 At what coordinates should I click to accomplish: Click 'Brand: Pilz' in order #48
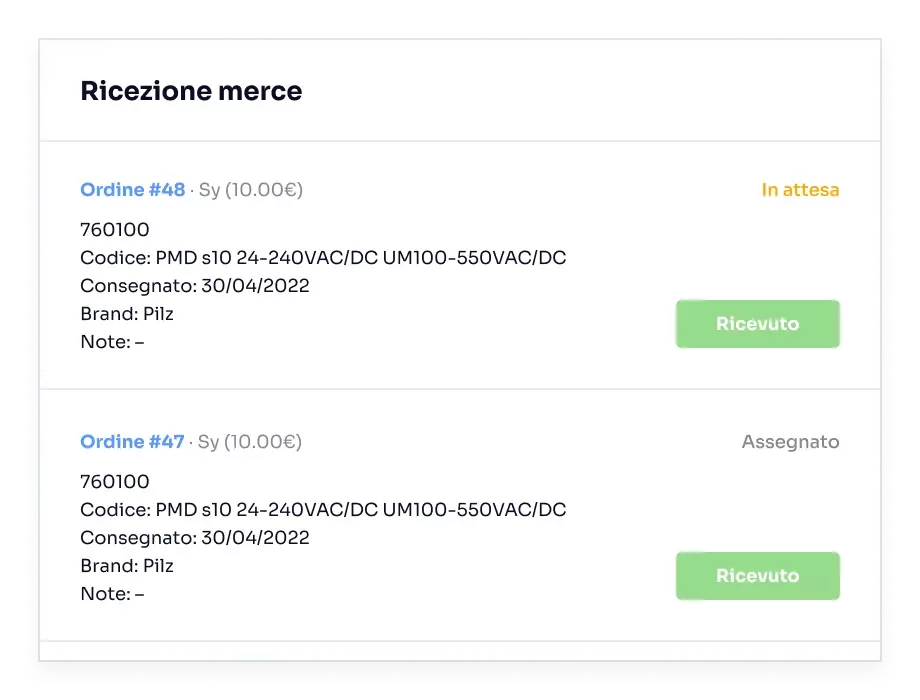coord(127,315)
